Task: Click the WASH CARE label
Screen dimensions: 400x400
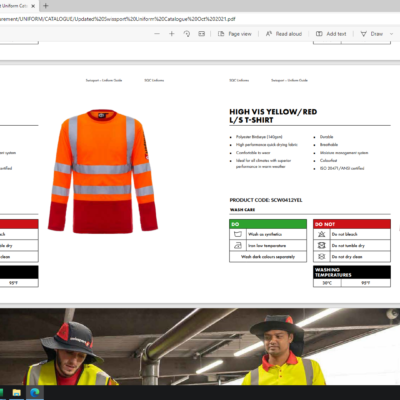Action: click(x=242, y=210)
